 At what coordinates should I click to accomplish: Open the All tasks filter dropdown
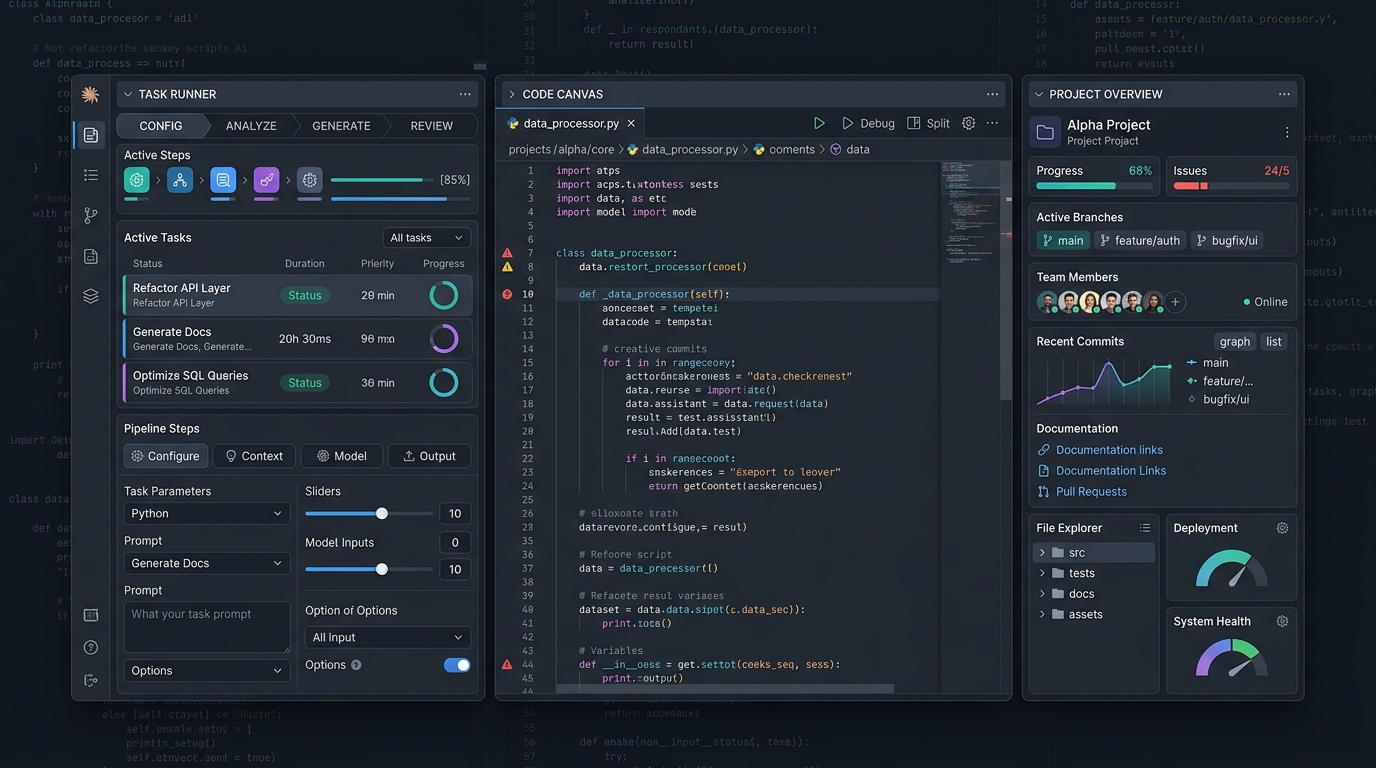(427, 237)
